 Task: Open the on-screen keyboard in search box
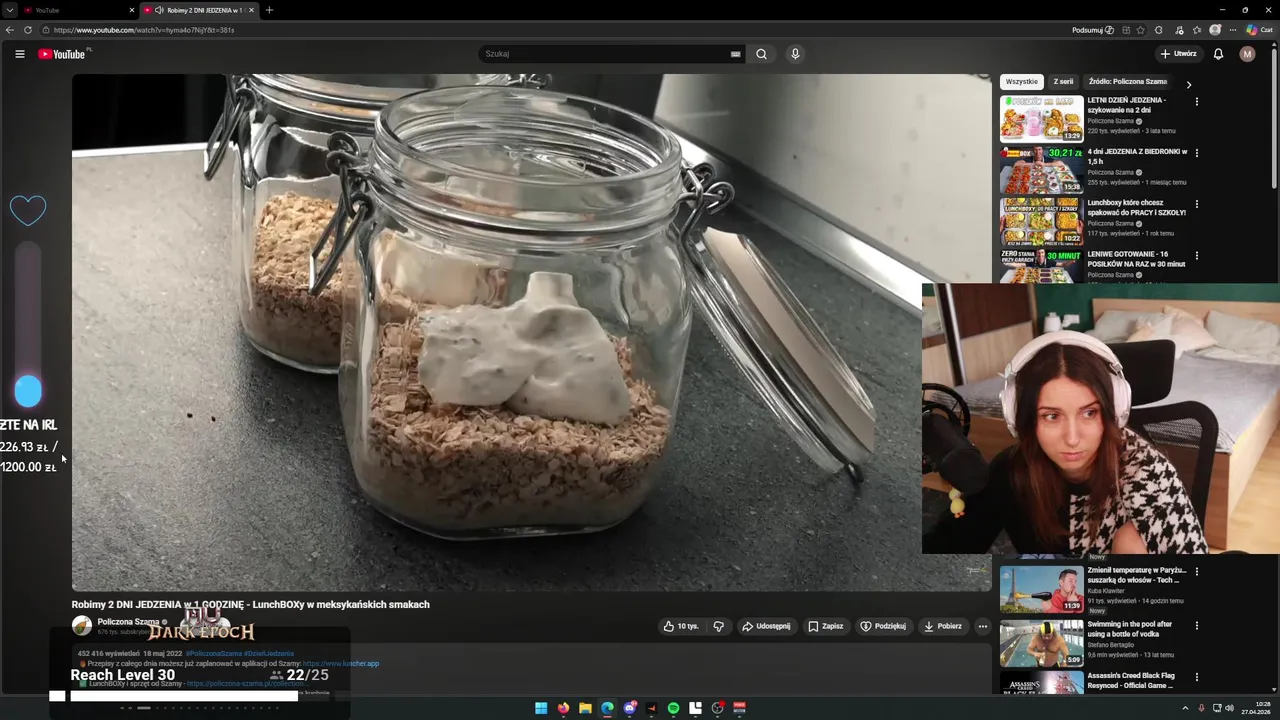pos(735,54)
